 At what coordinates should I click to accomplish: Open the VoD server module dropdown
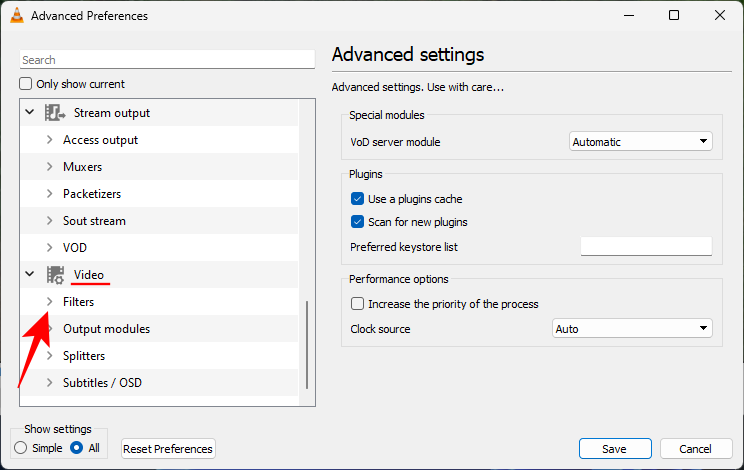(x=640, y=142)
